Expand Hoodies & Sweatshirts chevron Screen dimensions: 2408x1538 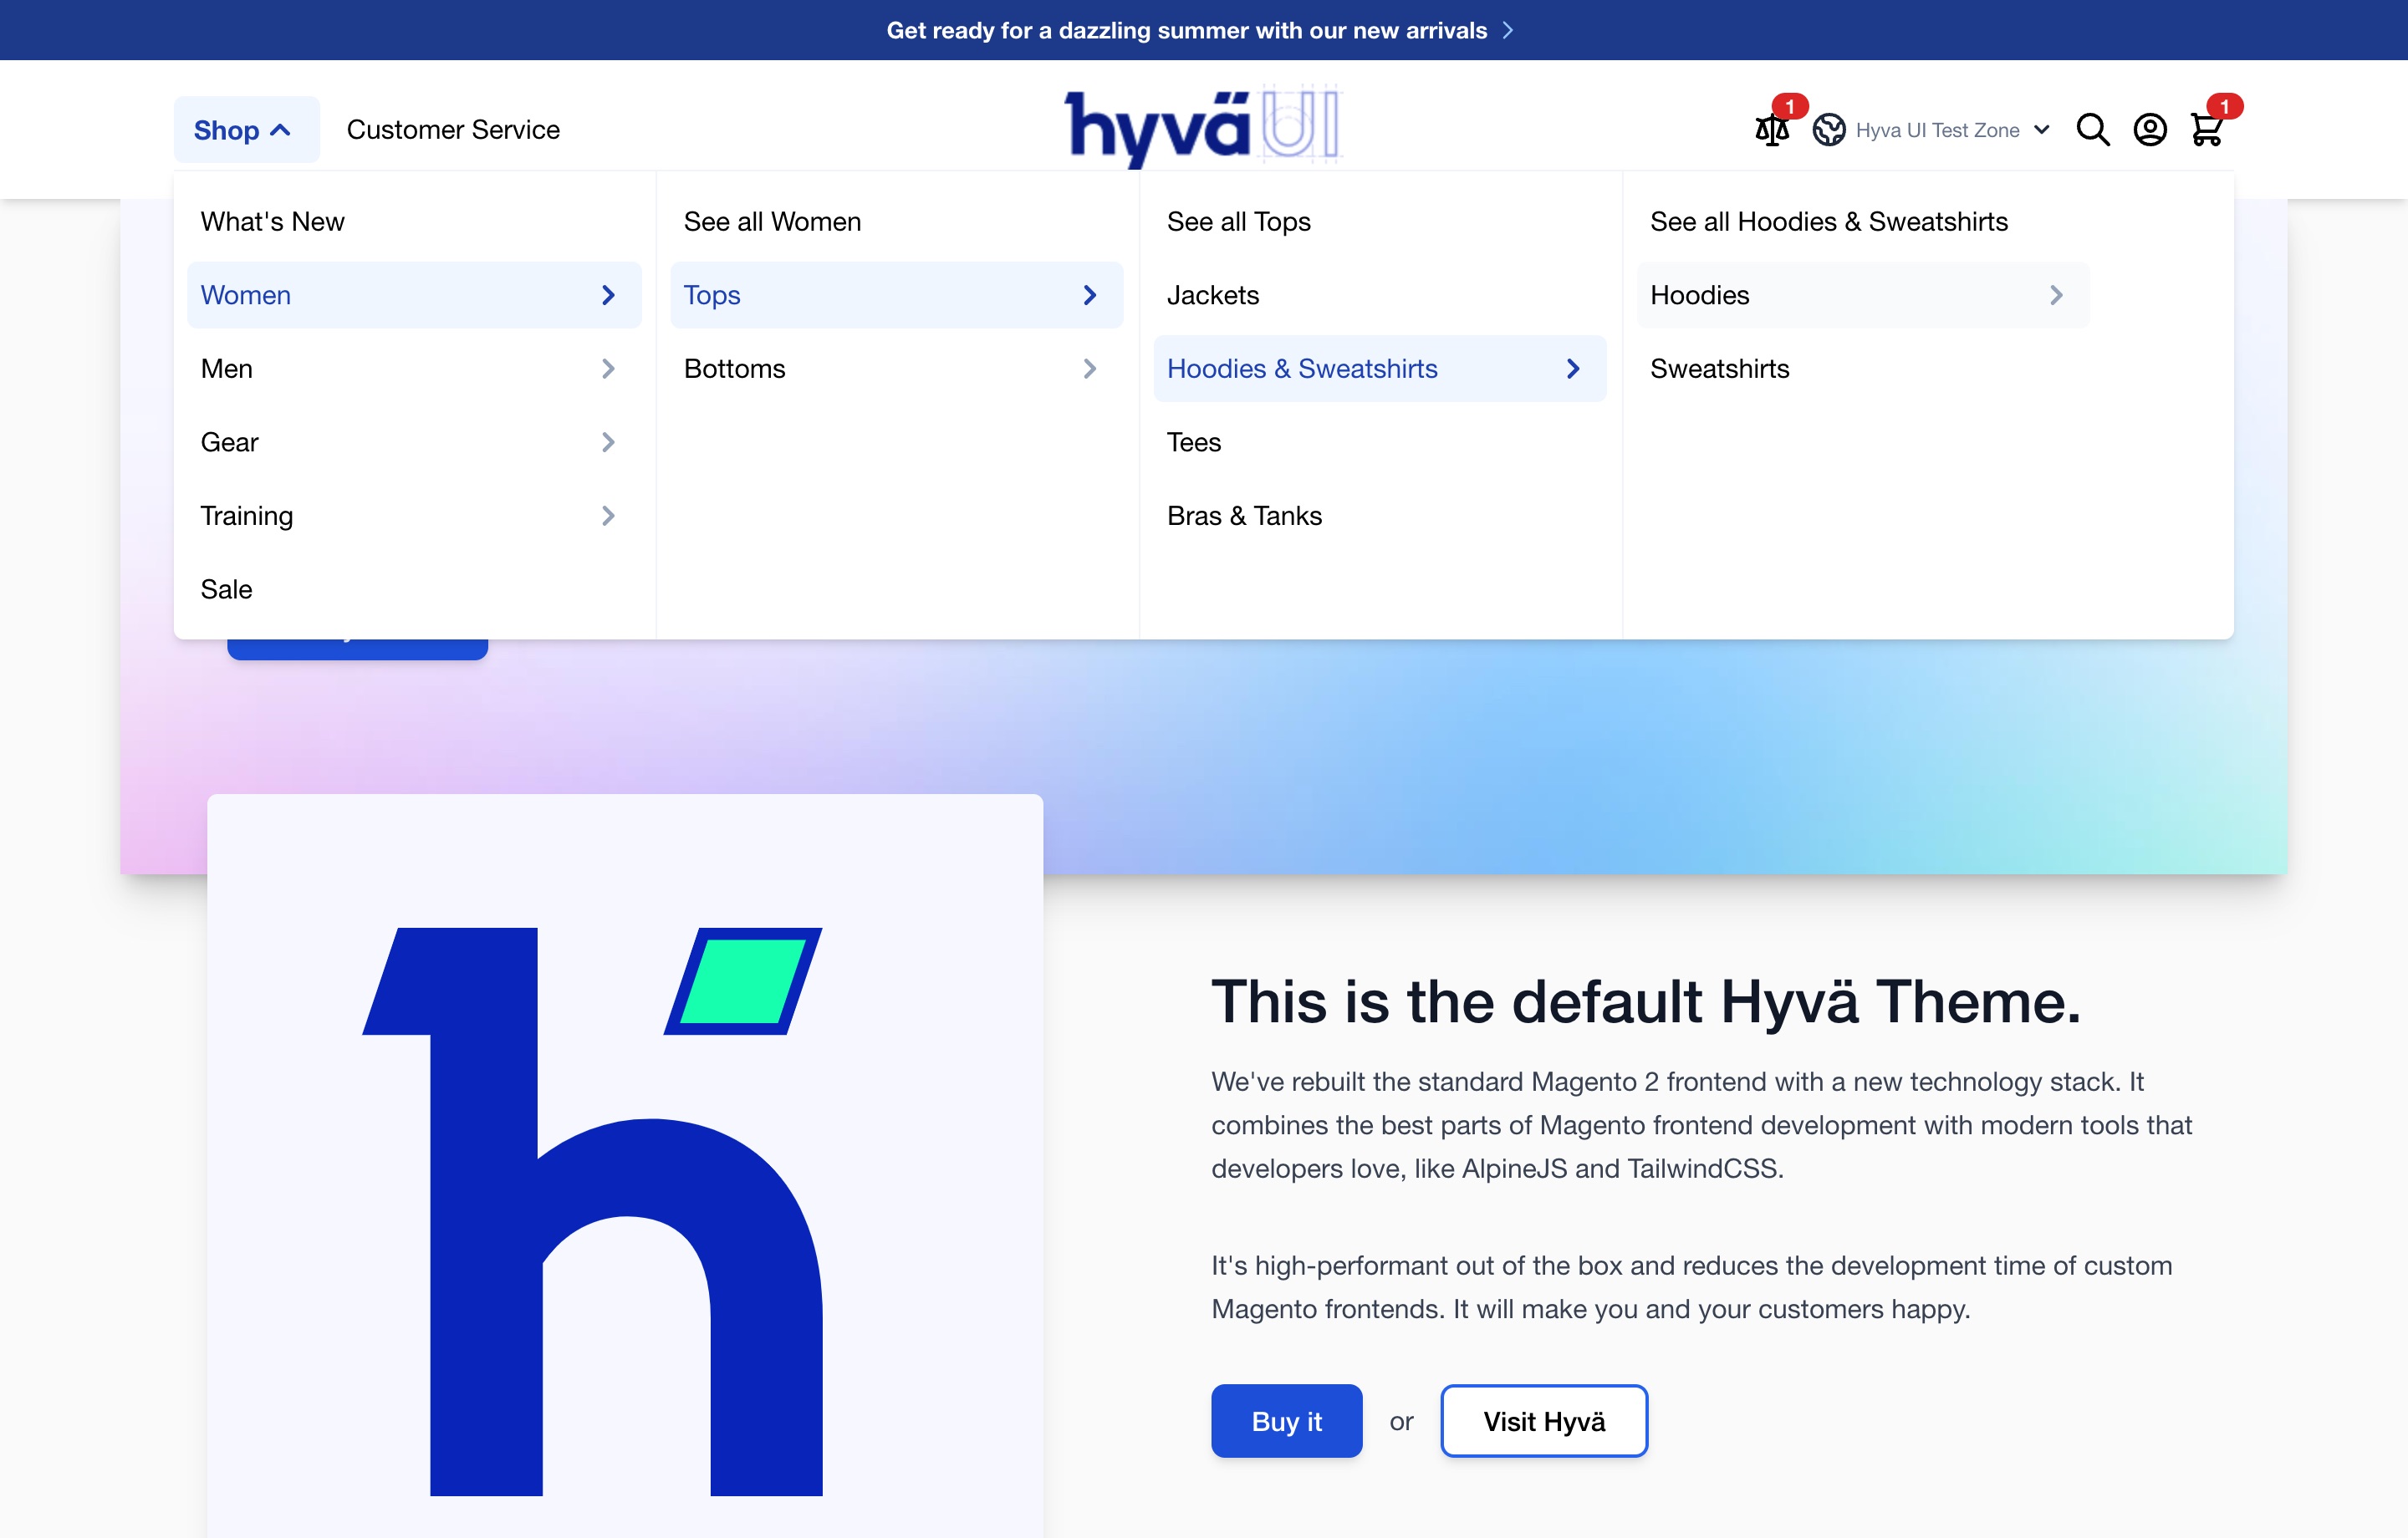(1573, 369)
